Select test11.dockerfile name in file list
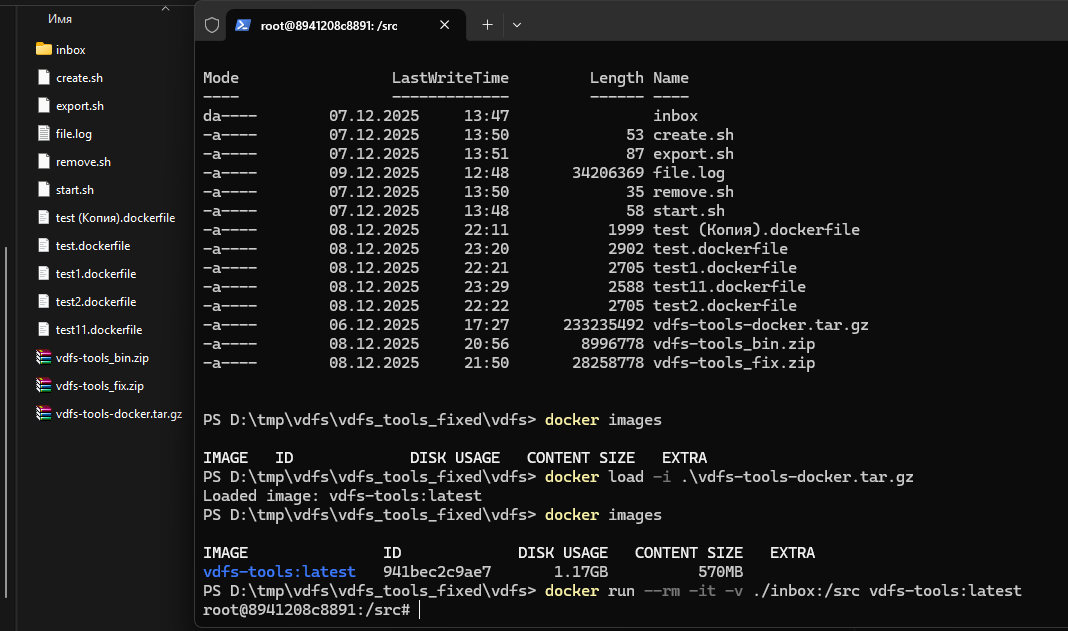 click(x=99, y=329)
